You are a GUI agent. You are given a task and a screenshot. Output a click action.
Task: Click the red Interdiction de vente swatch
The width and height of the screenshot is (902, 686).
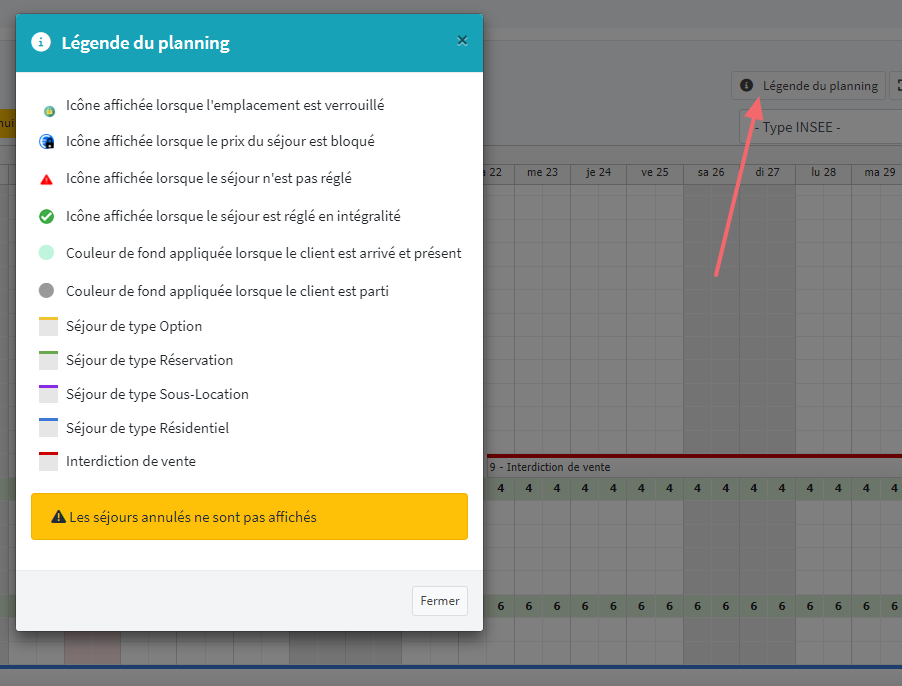[x=48, y=462]
